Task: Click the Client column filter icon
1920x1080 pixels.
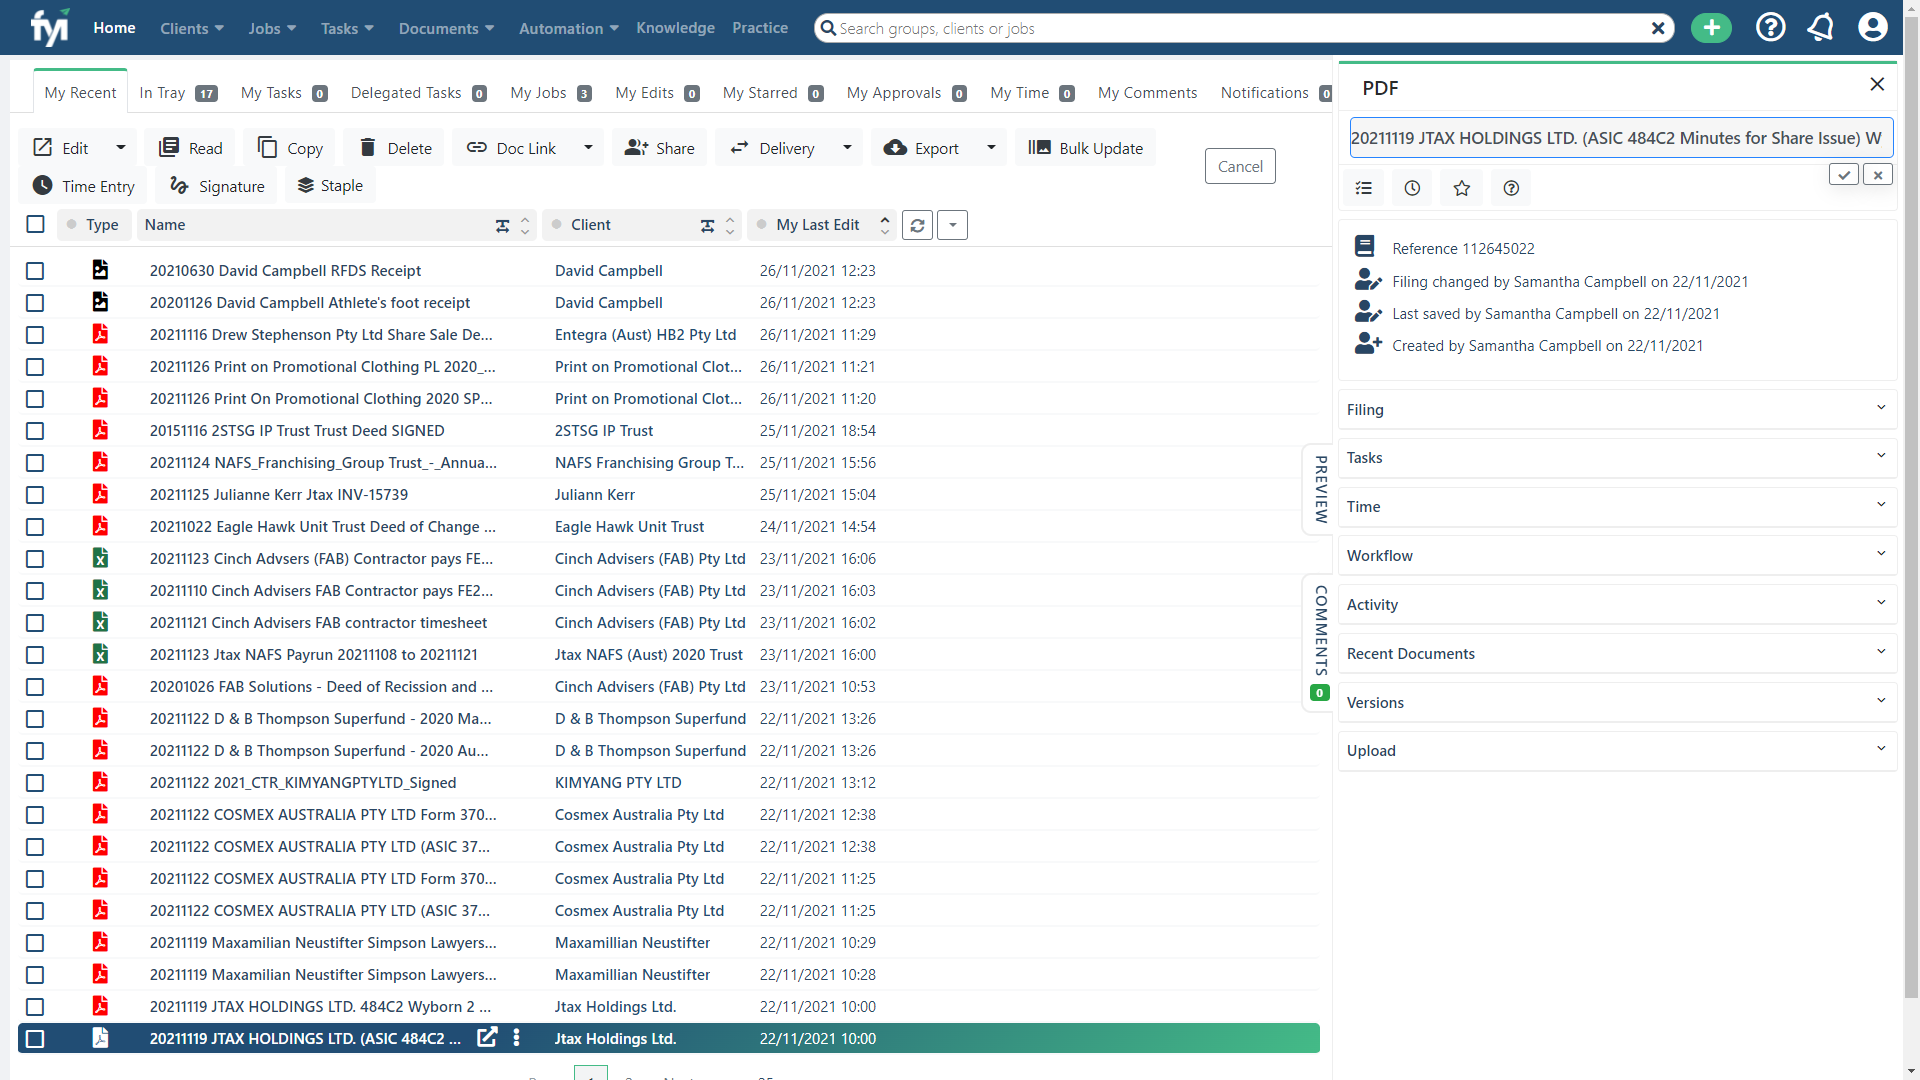Action: [707, 226]
